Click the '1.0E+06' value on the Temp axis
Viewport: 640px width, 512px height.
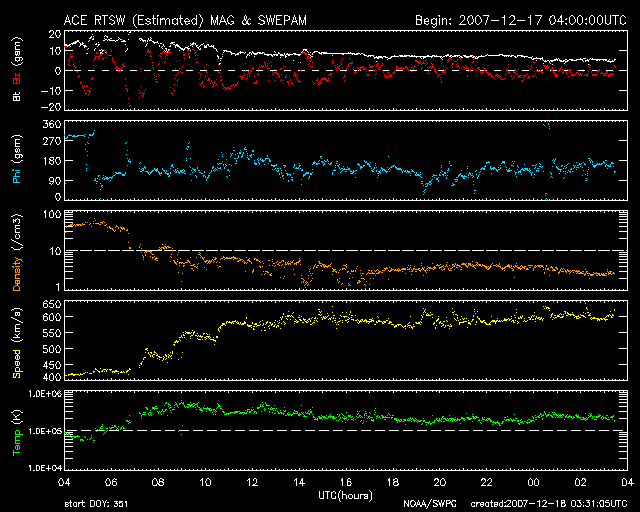pyautogui.click(x=45, y=394)
